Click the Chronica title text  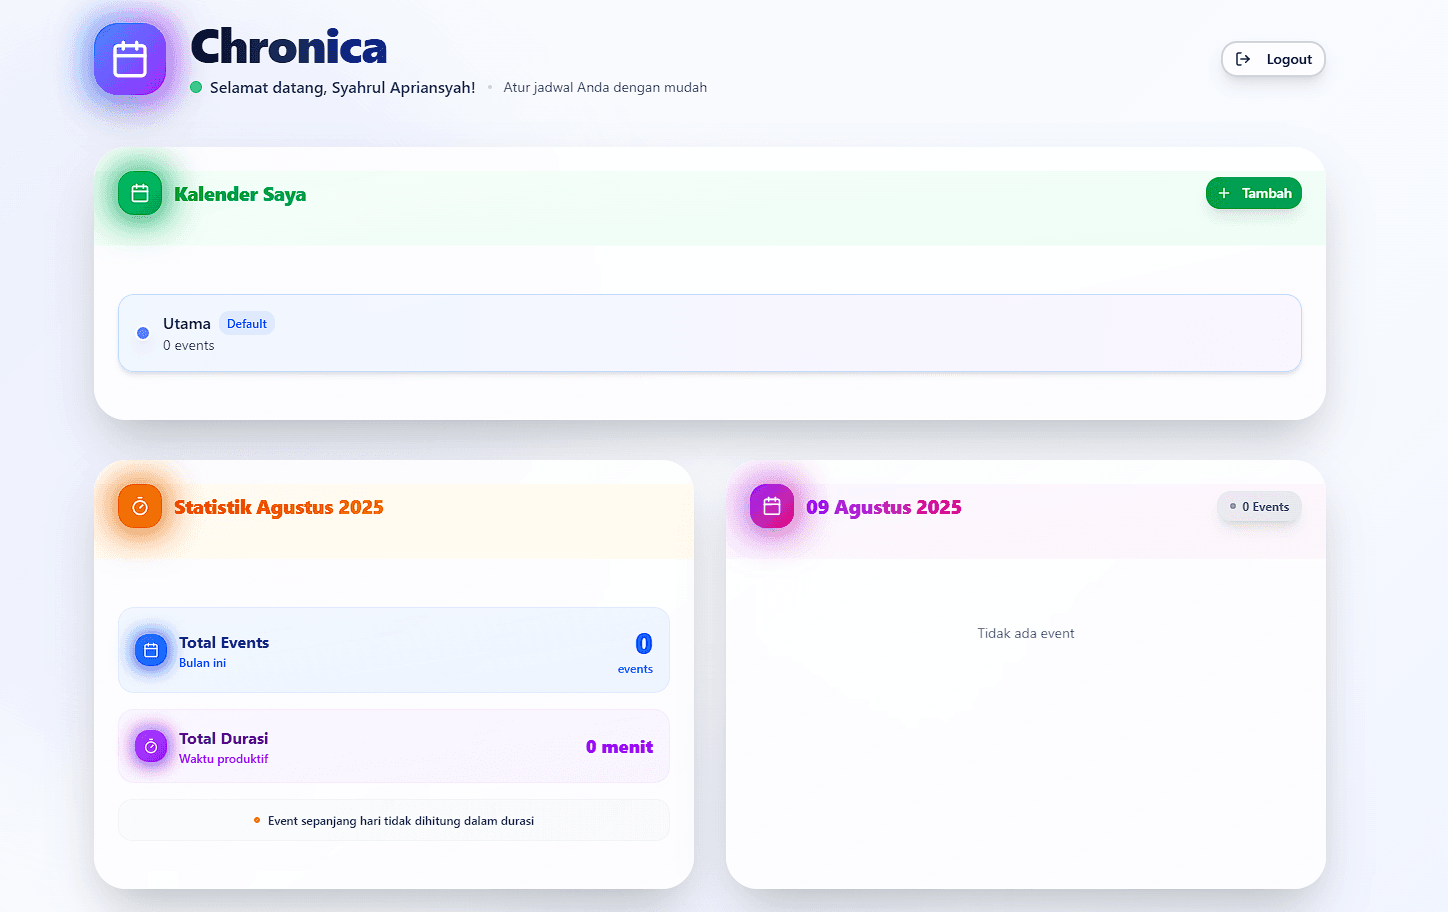[x=289, y=47]
